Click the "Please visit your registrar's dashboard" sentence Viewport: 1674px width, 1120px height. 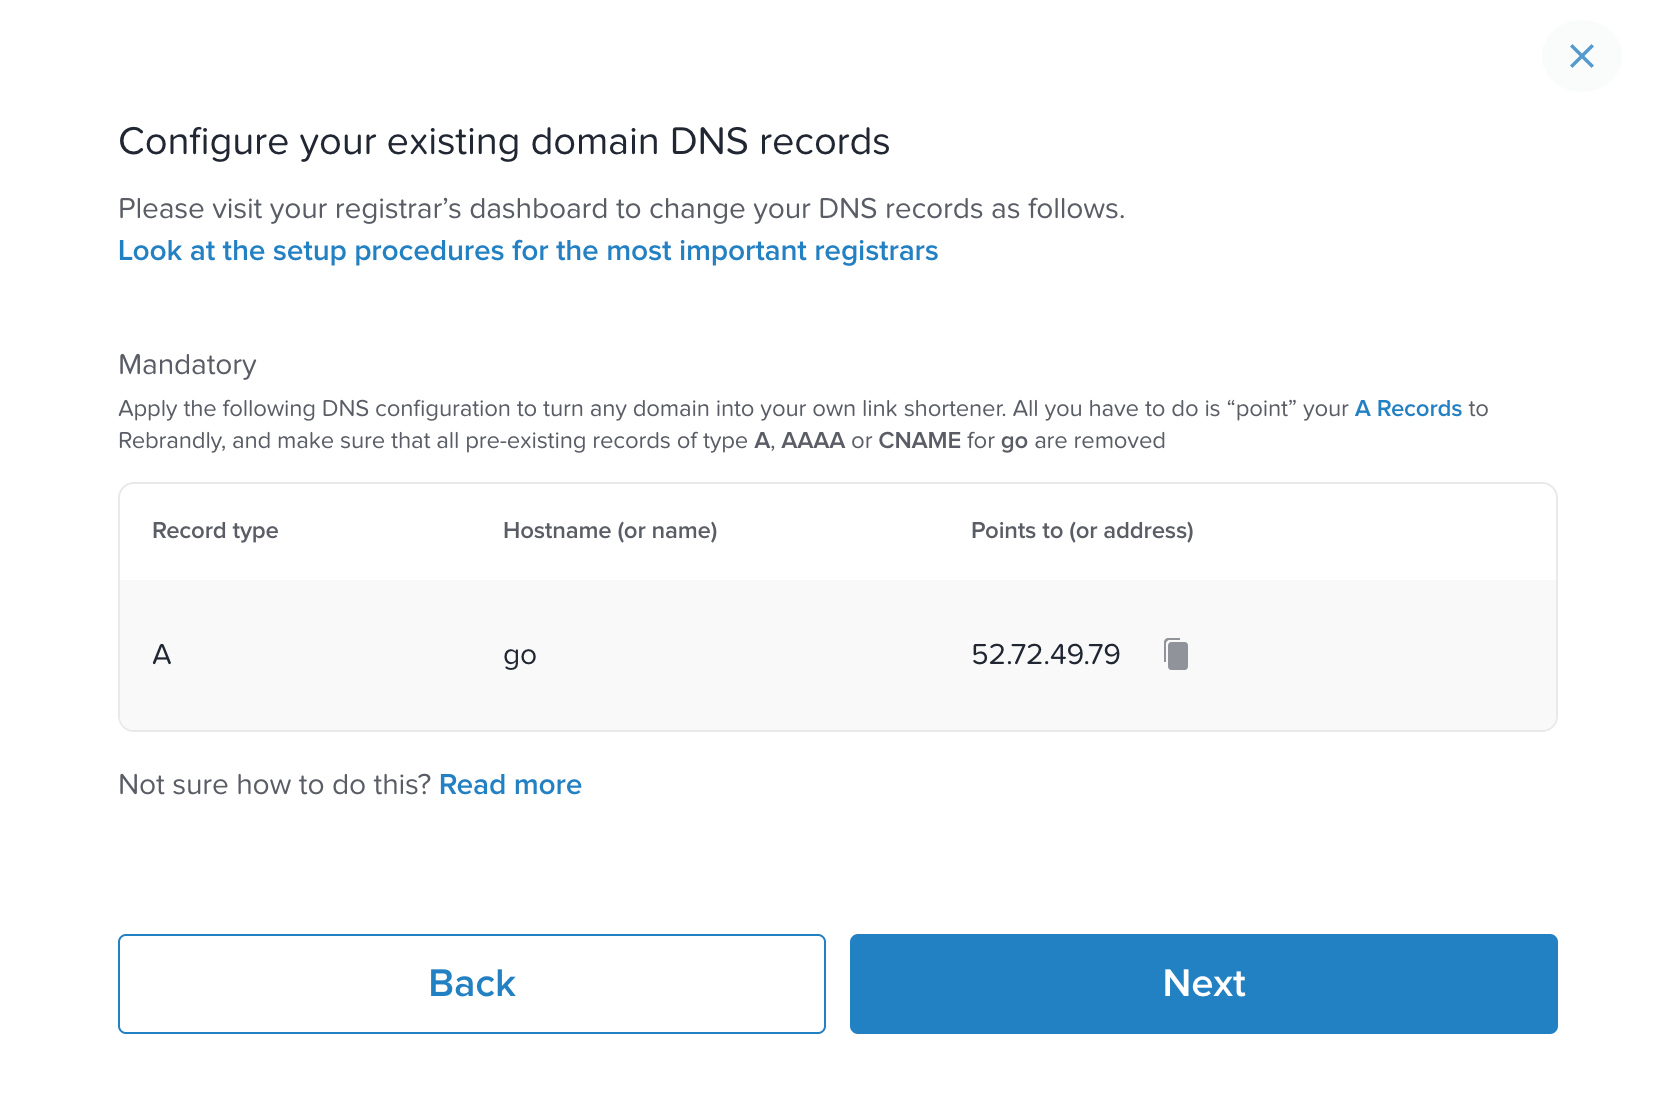coord(621,209)
